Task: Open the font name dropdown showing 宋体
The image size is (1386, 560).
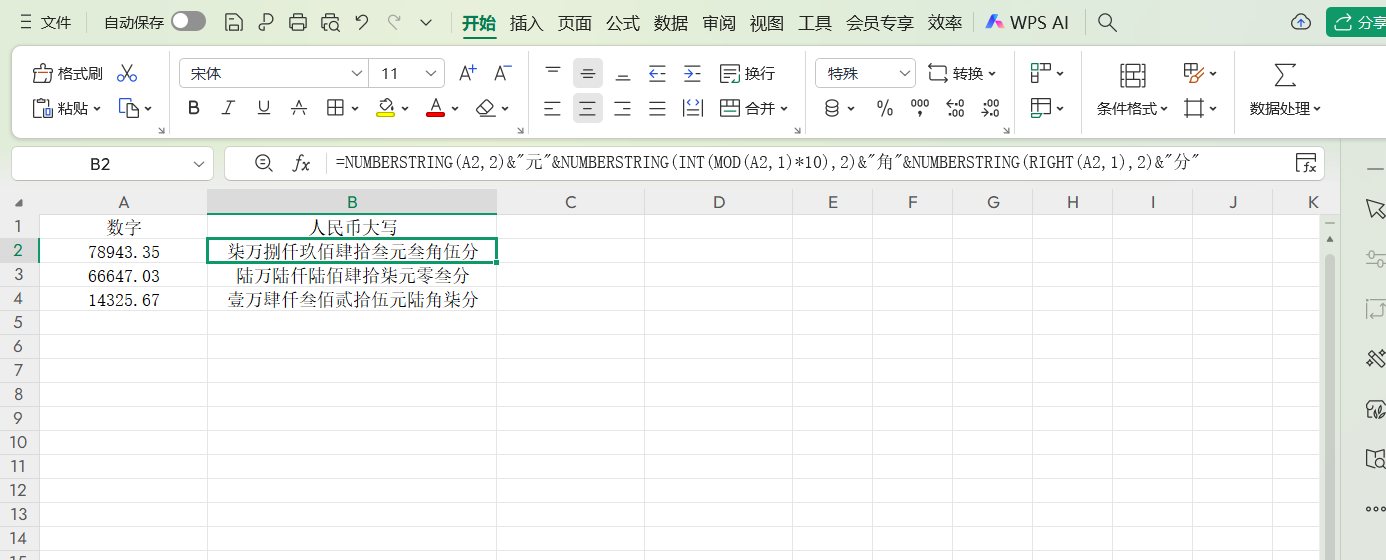Action: [x=357, y=73]
